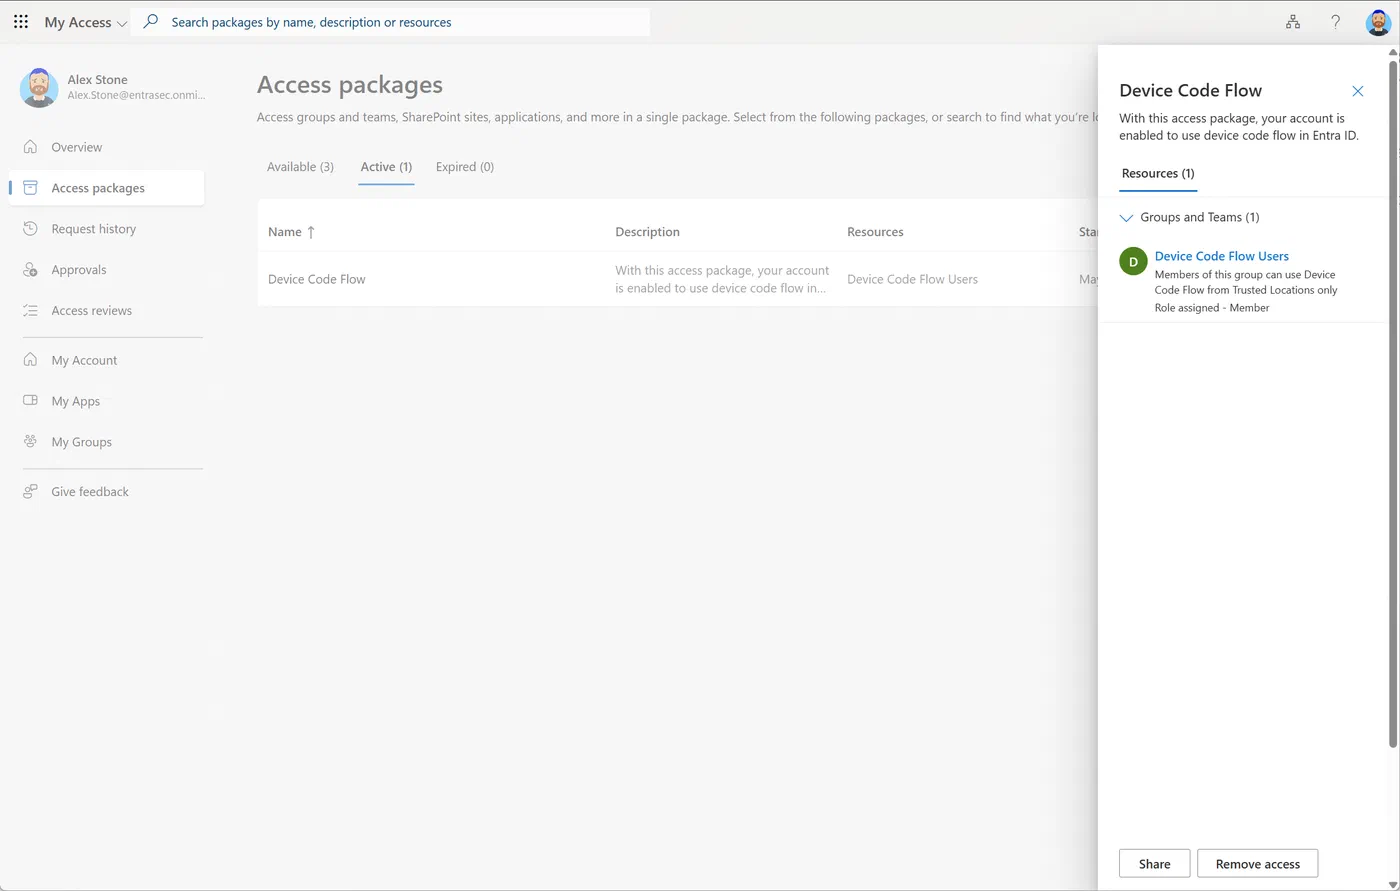Click the Role assigned - Member text
The height and width of the screenshot is (891, 1400).
click(x=1212, y=308)
